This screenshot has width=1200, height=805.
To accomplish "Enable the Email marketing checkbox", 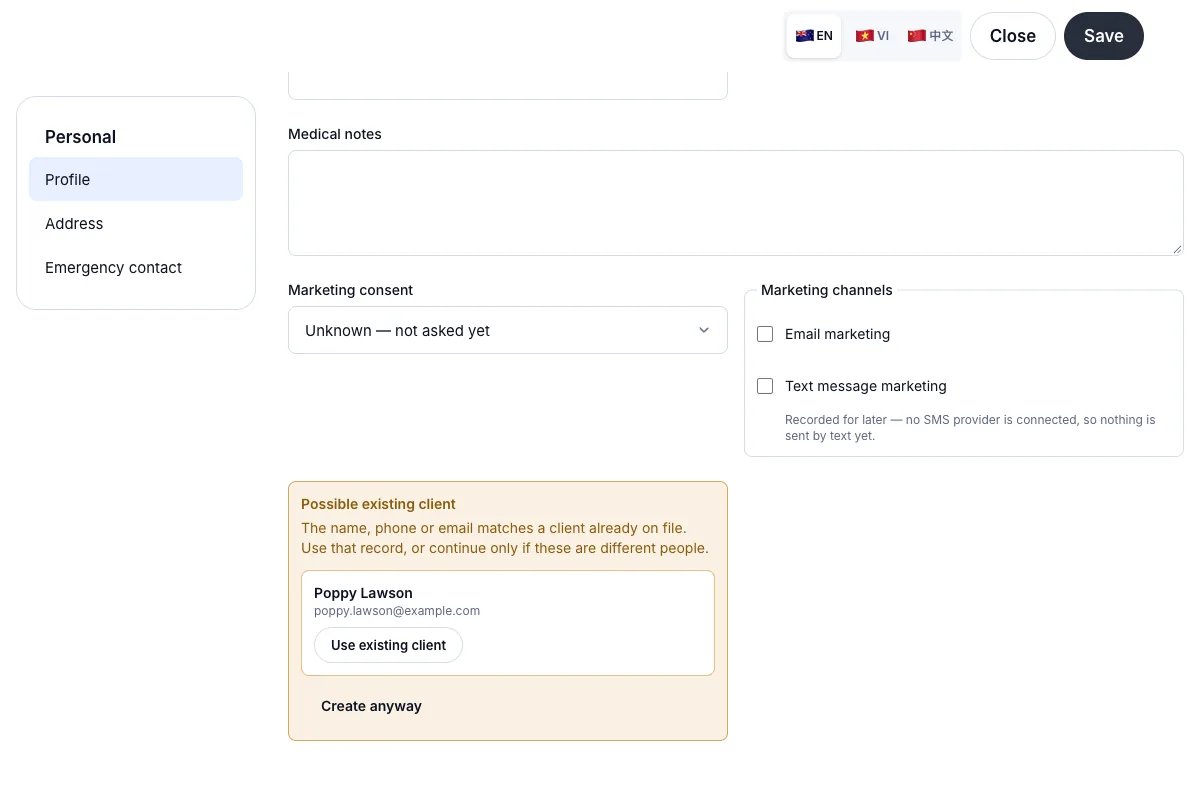I will pos(765,334).
